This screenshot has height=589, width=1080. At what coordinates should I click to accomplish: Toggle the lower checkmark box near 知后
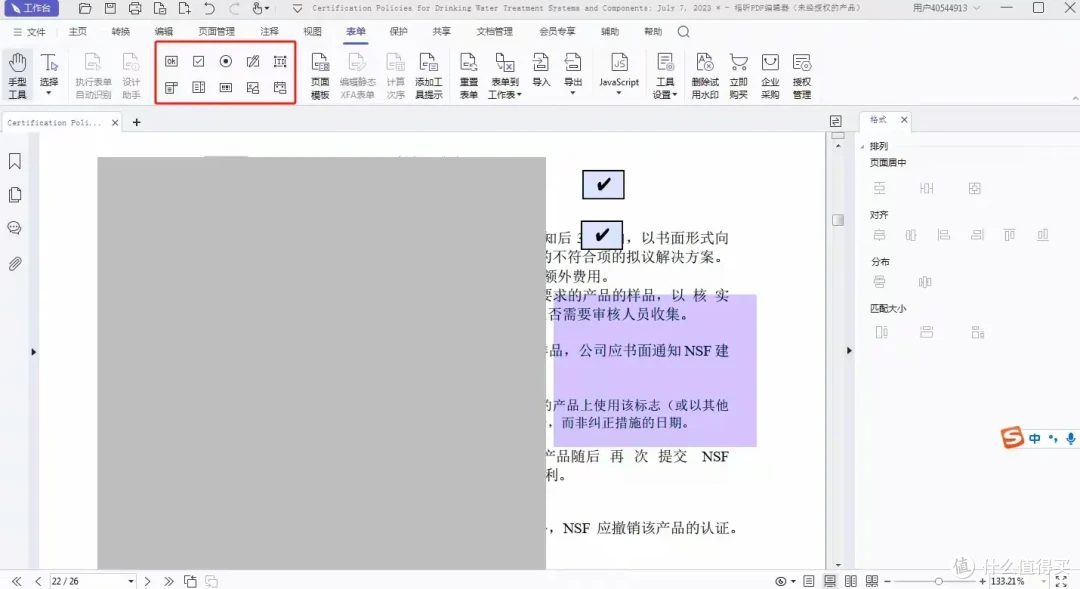tap(602, 235)
